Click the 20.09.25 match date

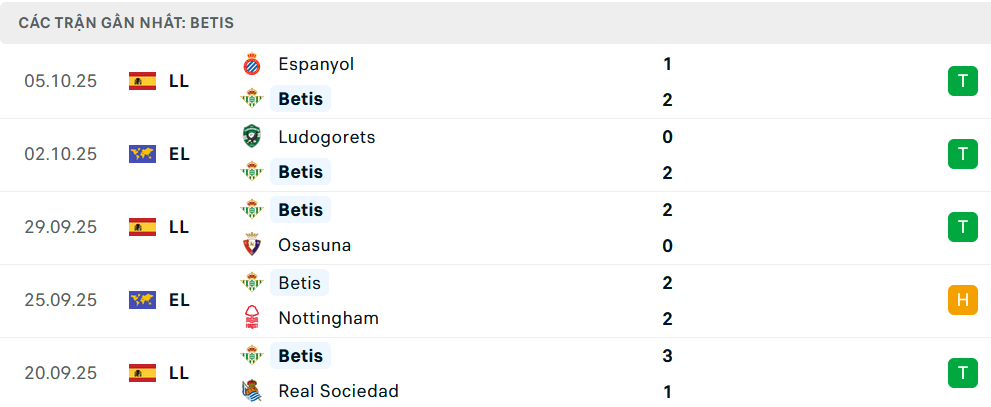pyautogui.click(x=61, y=373)
